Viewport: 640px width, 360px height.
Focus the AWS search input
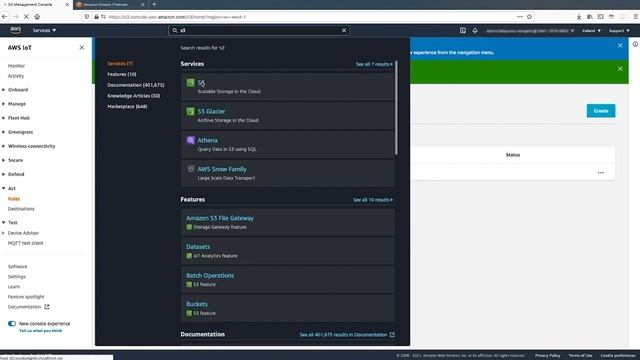(259, 30)
